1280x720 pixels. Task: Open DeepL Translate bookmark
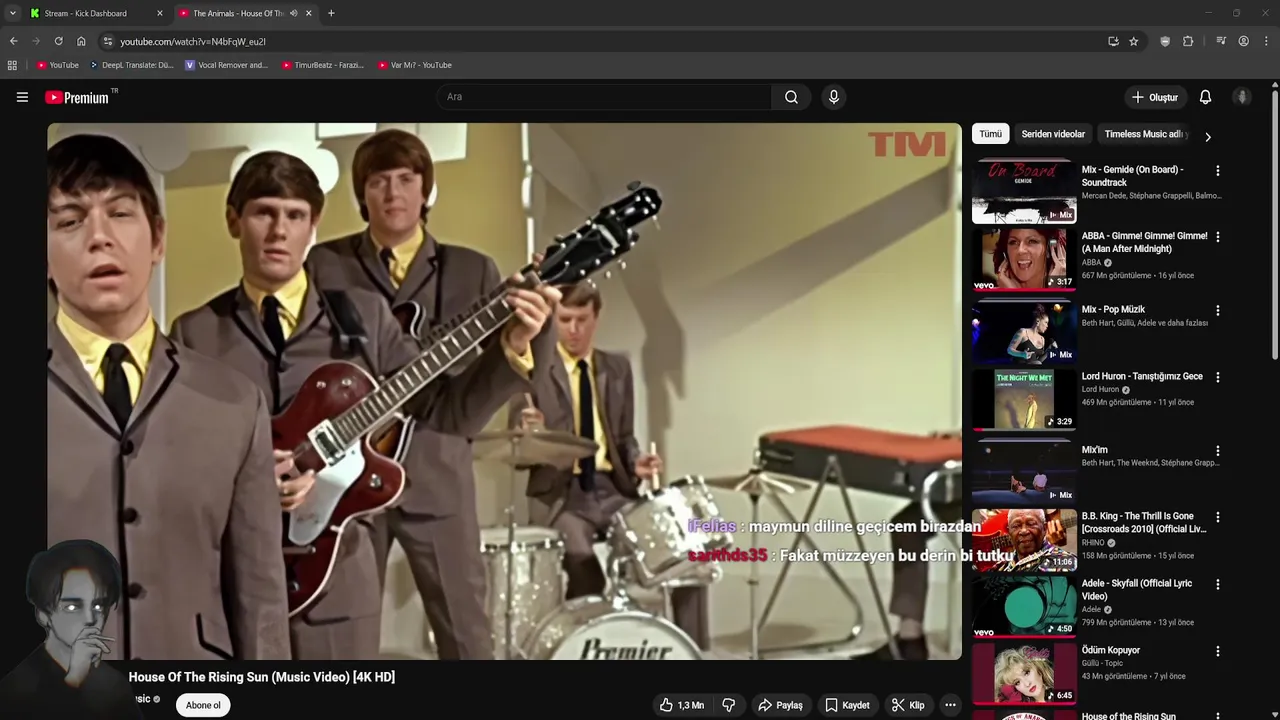pos(132,65)
